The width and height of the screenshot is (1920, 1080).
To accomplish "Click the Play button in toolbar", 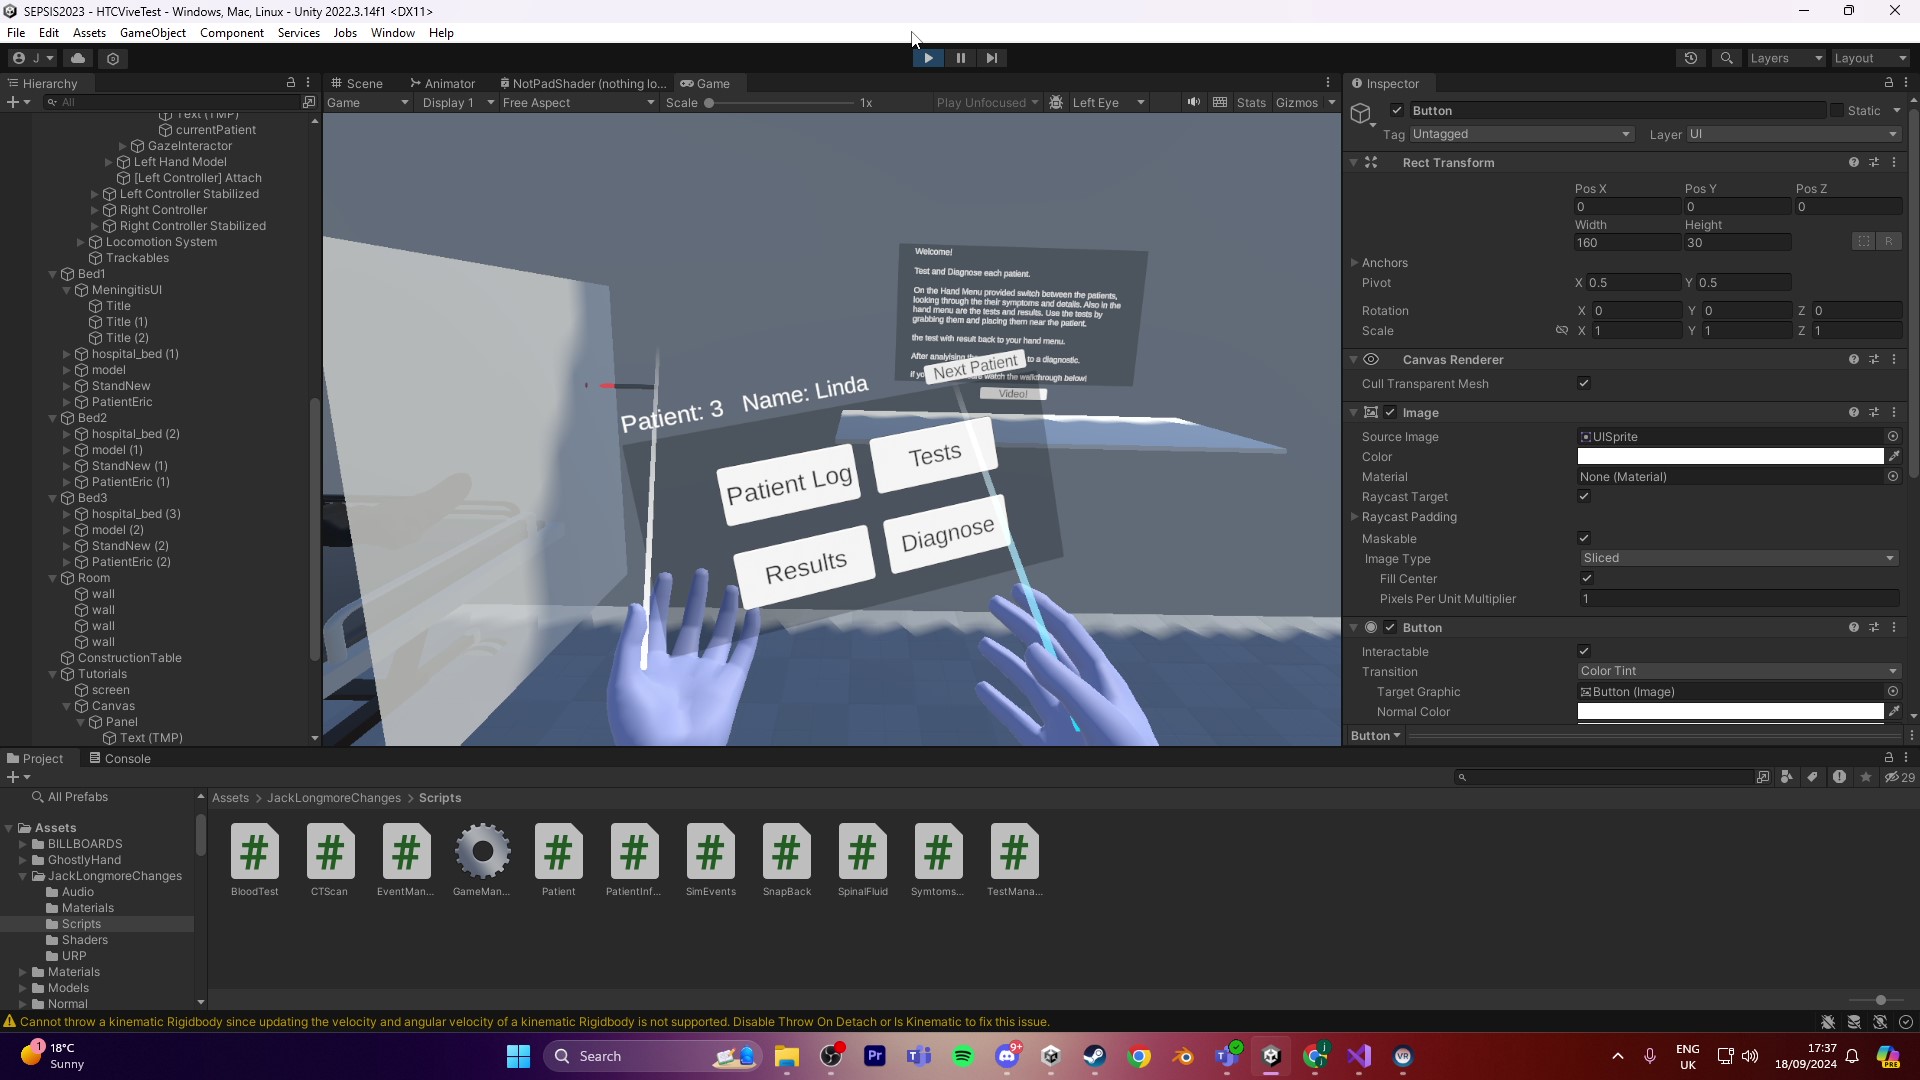I will pyautogui.click(x=928, y=58).
